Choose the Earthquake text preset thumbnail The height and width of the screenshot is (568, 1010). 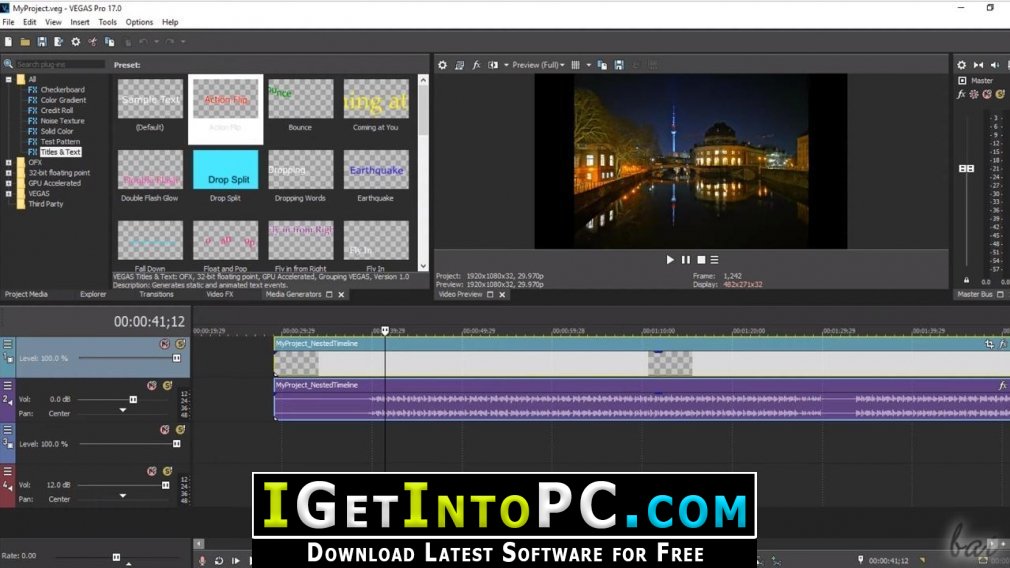click(376, 170)
